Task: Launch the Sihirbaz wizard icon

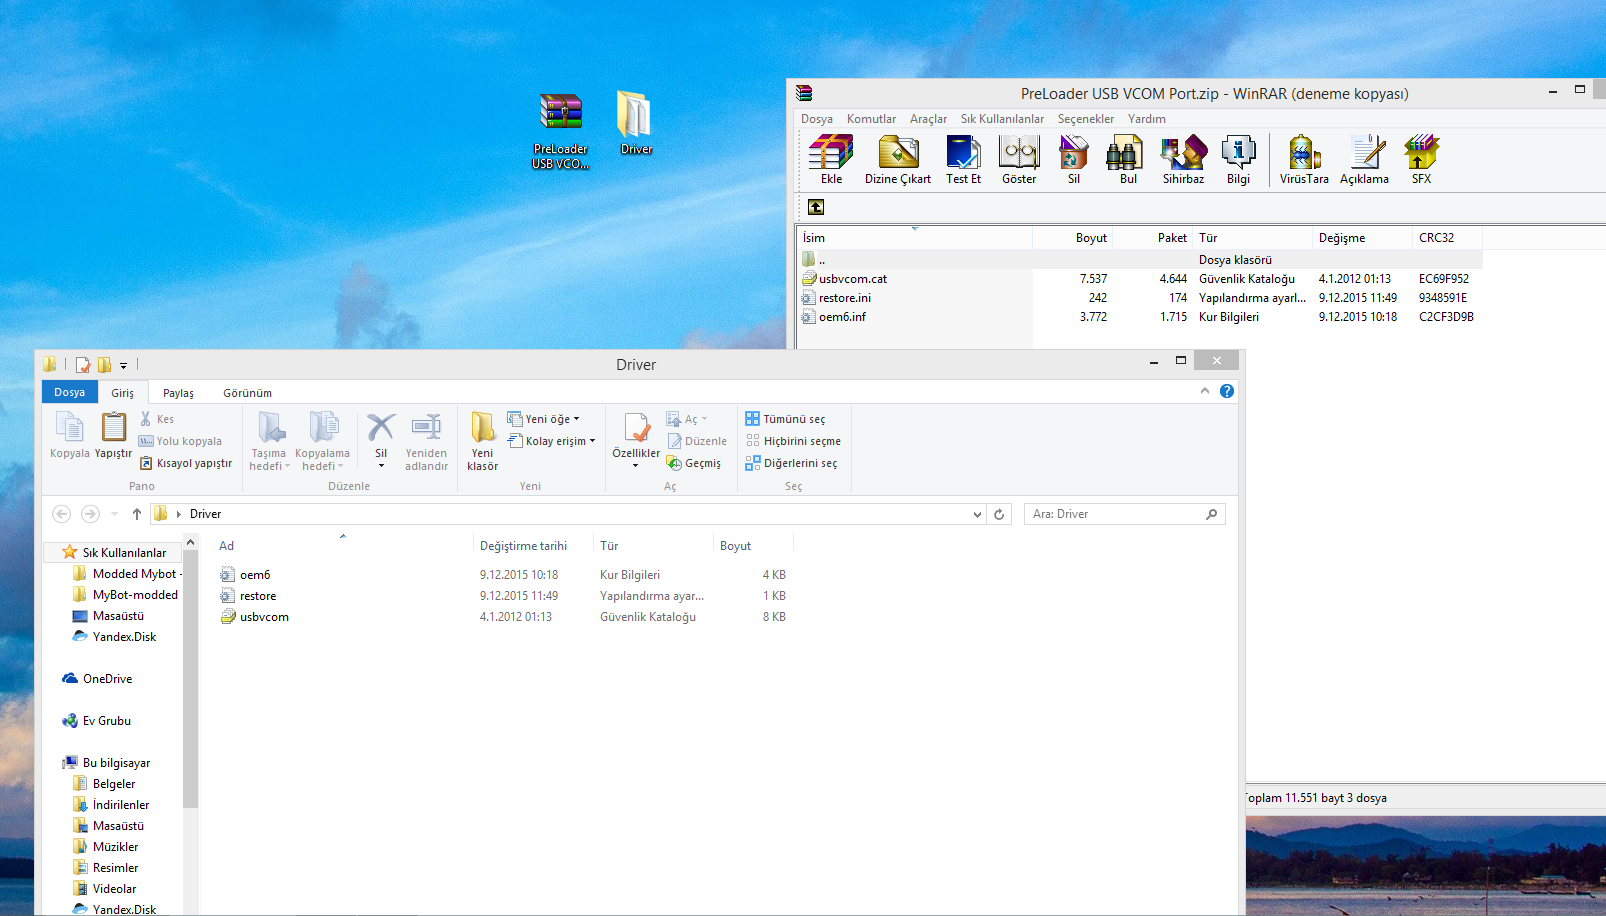Action: [x=1183, y=160]
